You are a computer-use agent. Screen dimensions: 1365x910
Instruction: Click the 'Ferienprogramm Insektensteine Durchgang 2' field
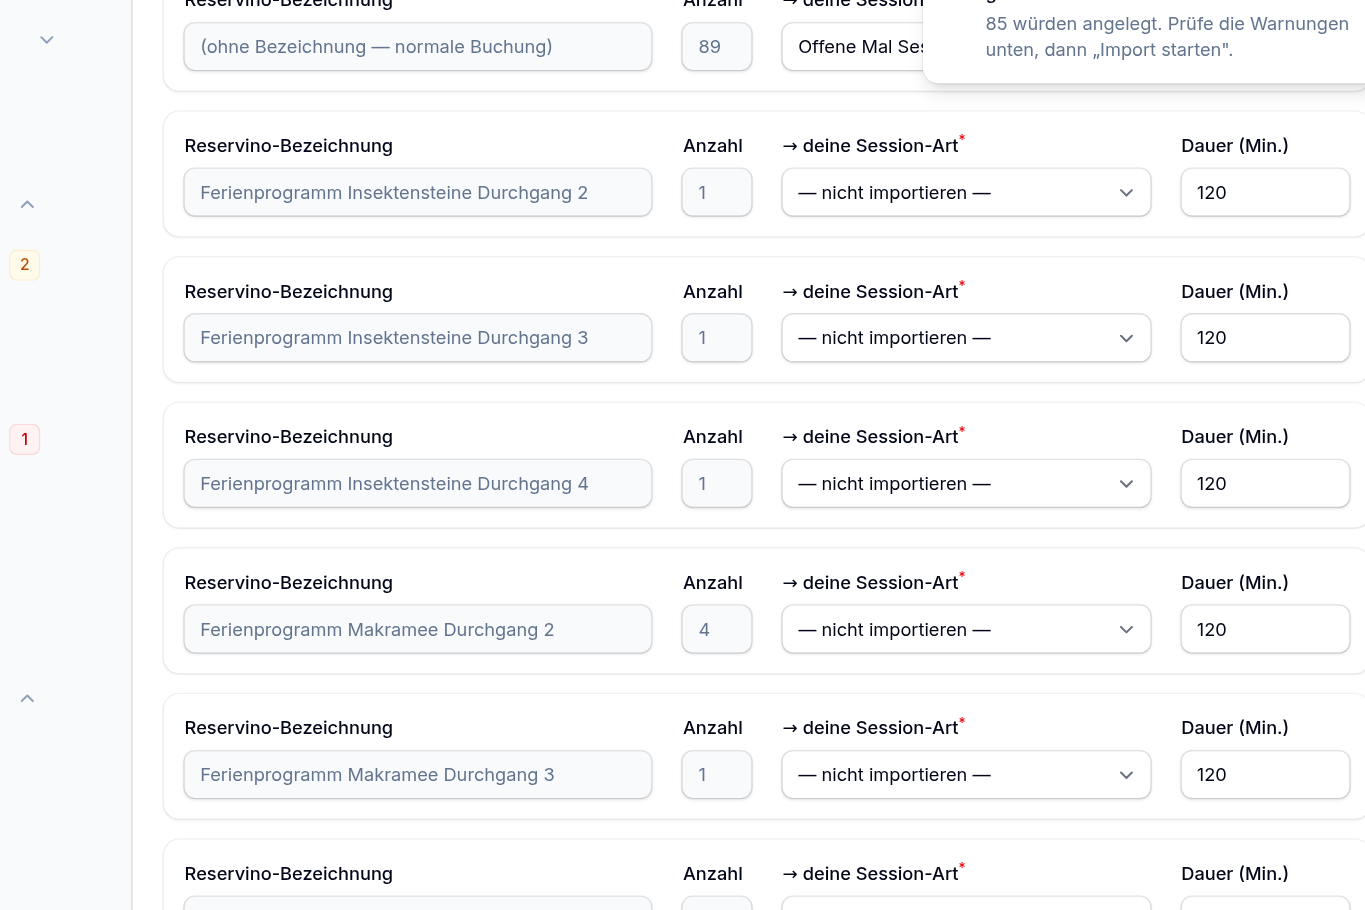pyautogui.click(x=418, y=193)
